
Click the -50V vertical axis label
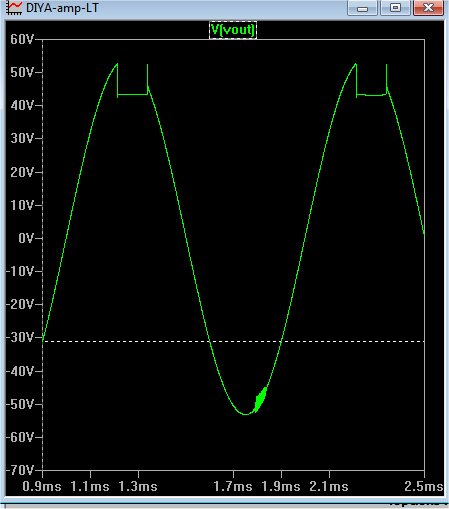pos(20,404)
